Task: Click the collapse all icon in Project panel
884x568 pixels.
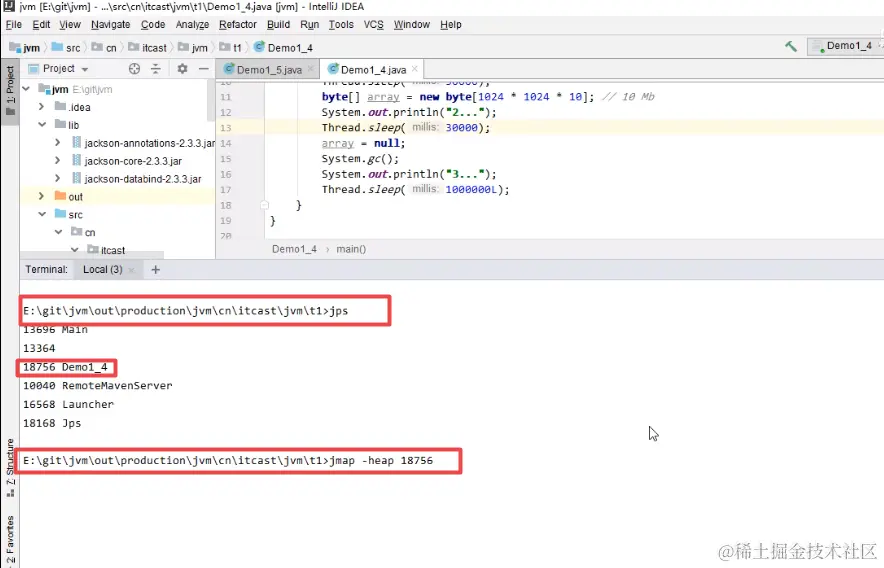Action: coord(156,69)
